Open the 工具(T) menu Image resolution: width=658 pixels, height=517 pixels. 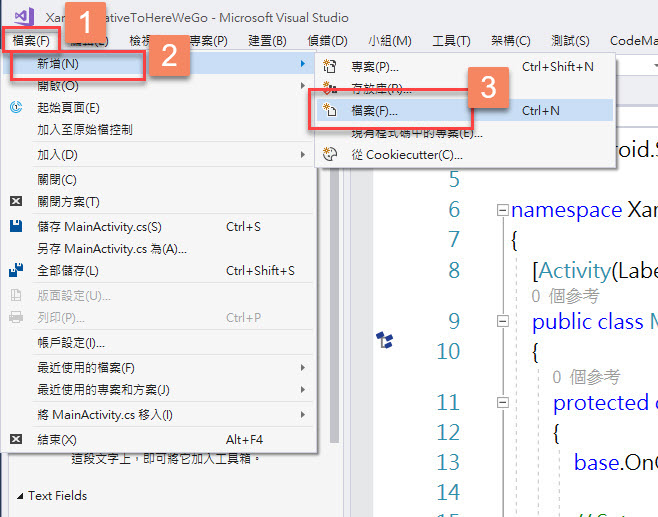[451, 41]
